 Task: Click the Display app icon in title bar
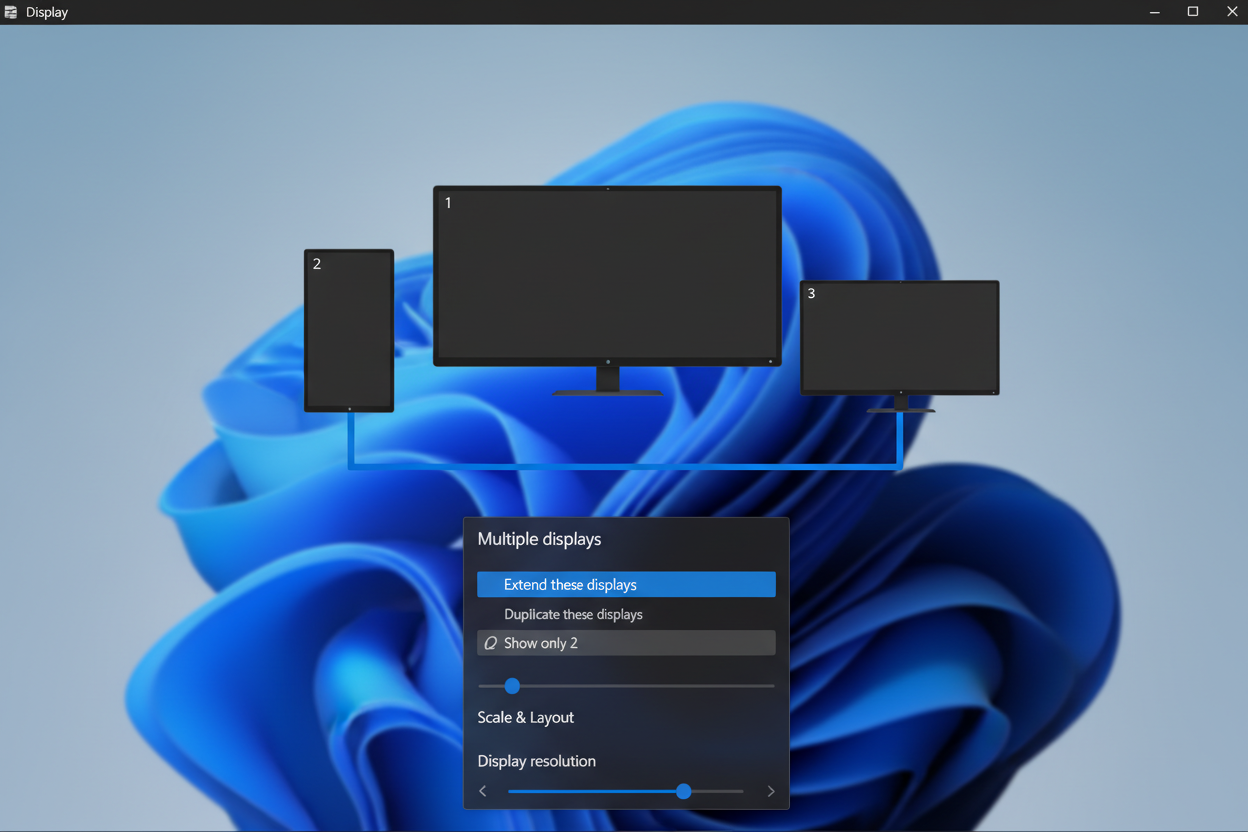pyautogui.click(x=11, y=12)
